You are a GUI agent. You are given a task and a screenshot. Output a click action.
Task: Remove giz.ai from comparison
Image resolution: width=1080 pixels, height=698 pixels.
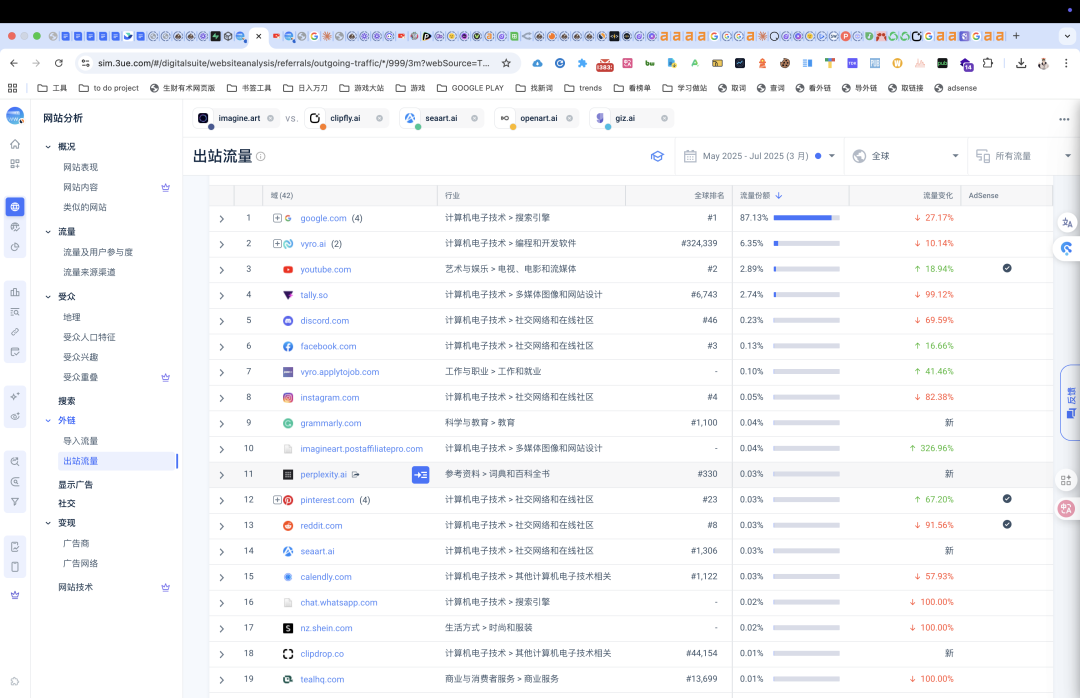(664, 119)
